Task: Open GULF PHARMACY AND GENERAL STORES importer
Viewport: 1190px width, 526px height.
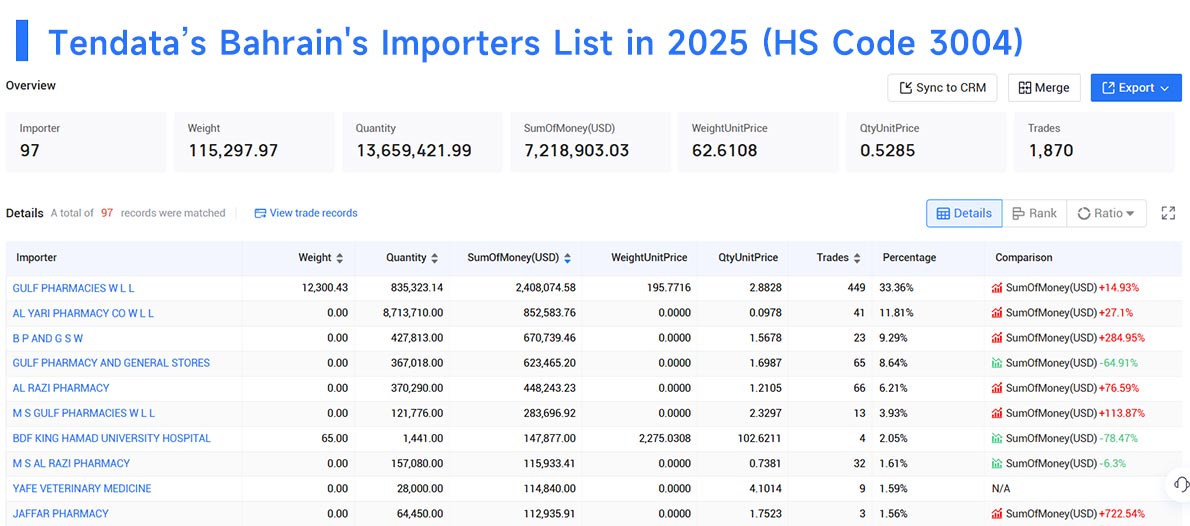Action: coord(112,364)
